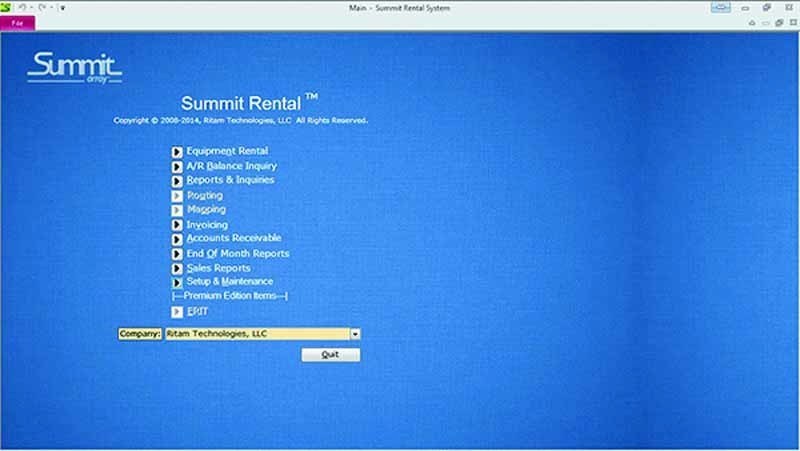Screen dimensions: 800x451
Task: Collapse the ribbon with the up arrow icon
Action: [752, 23]
